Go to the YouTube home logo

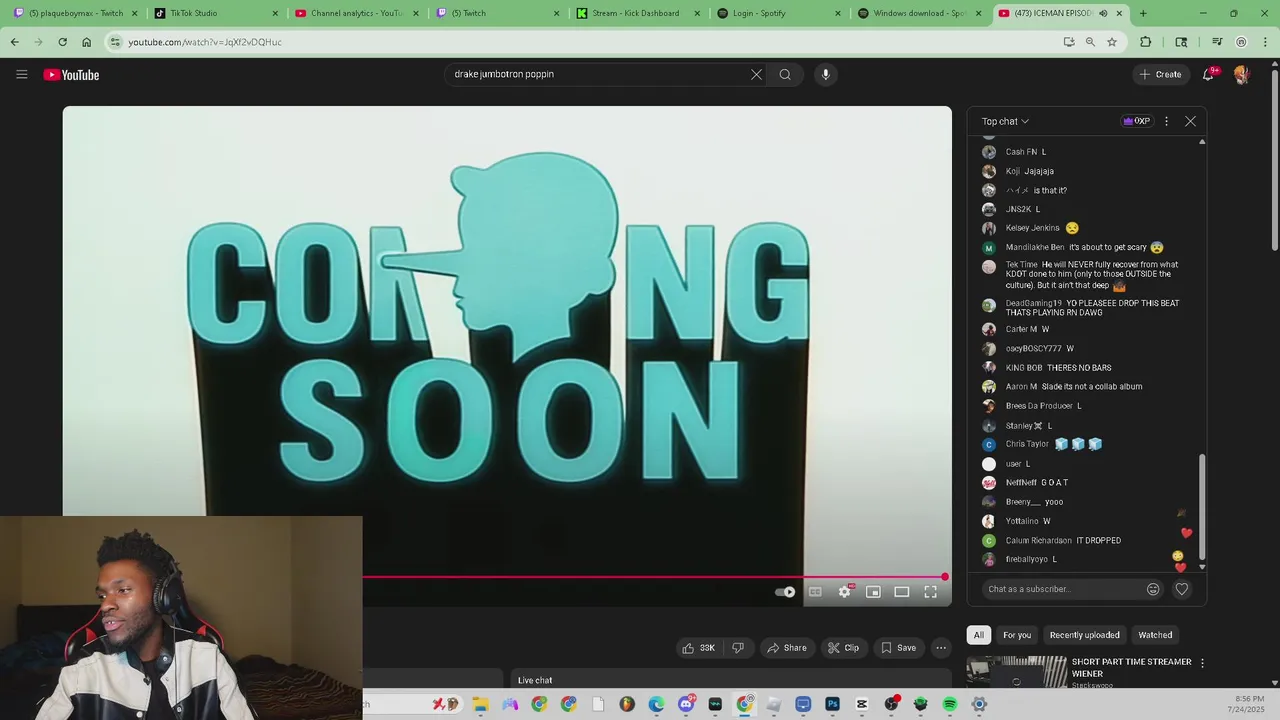pos(71,74)
